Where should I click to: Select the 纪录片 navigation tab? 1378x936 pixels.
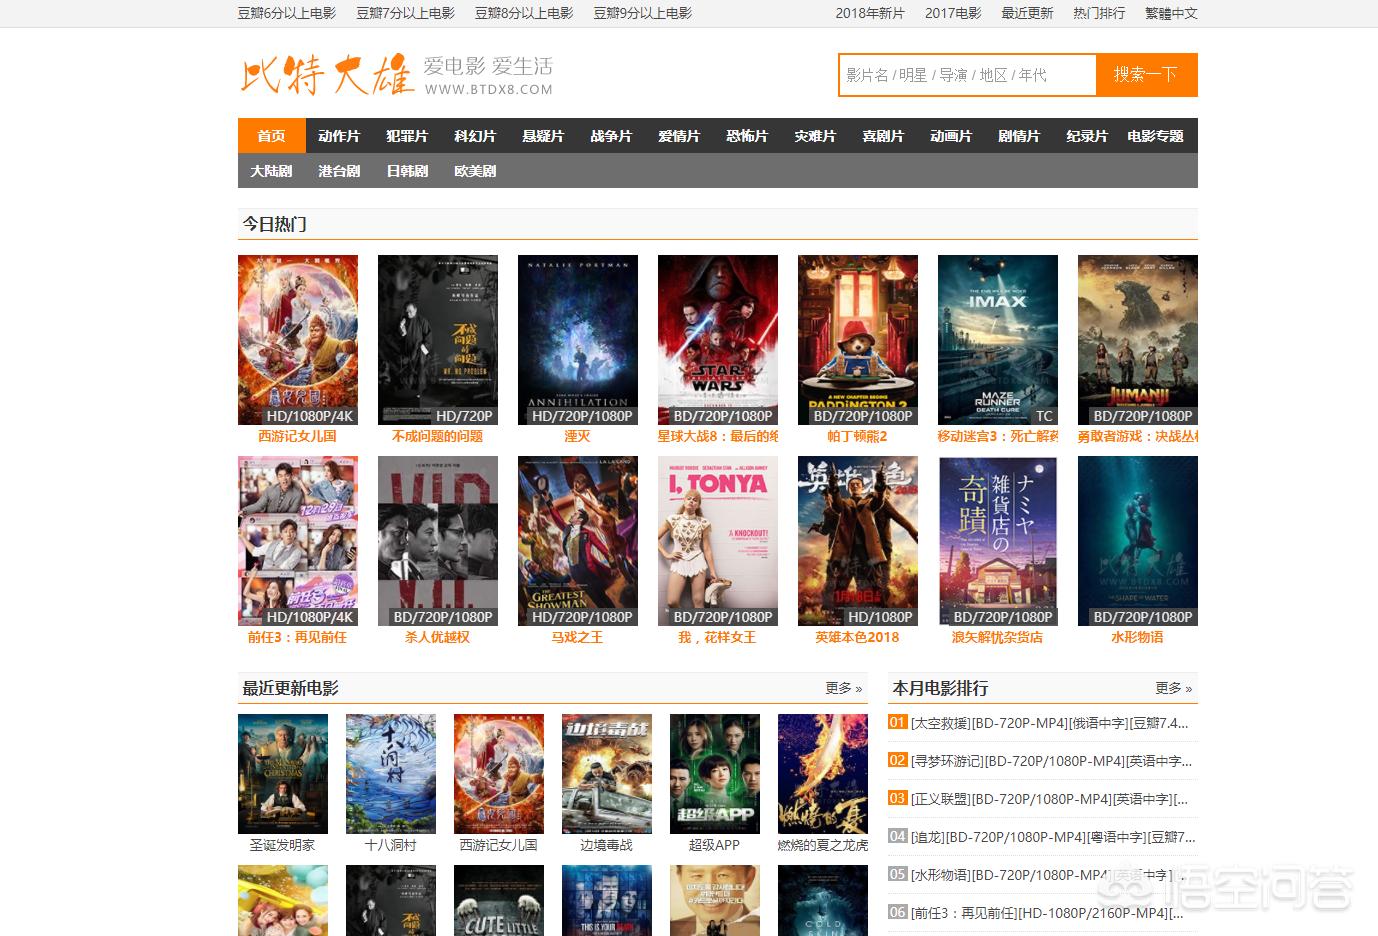1087,136
